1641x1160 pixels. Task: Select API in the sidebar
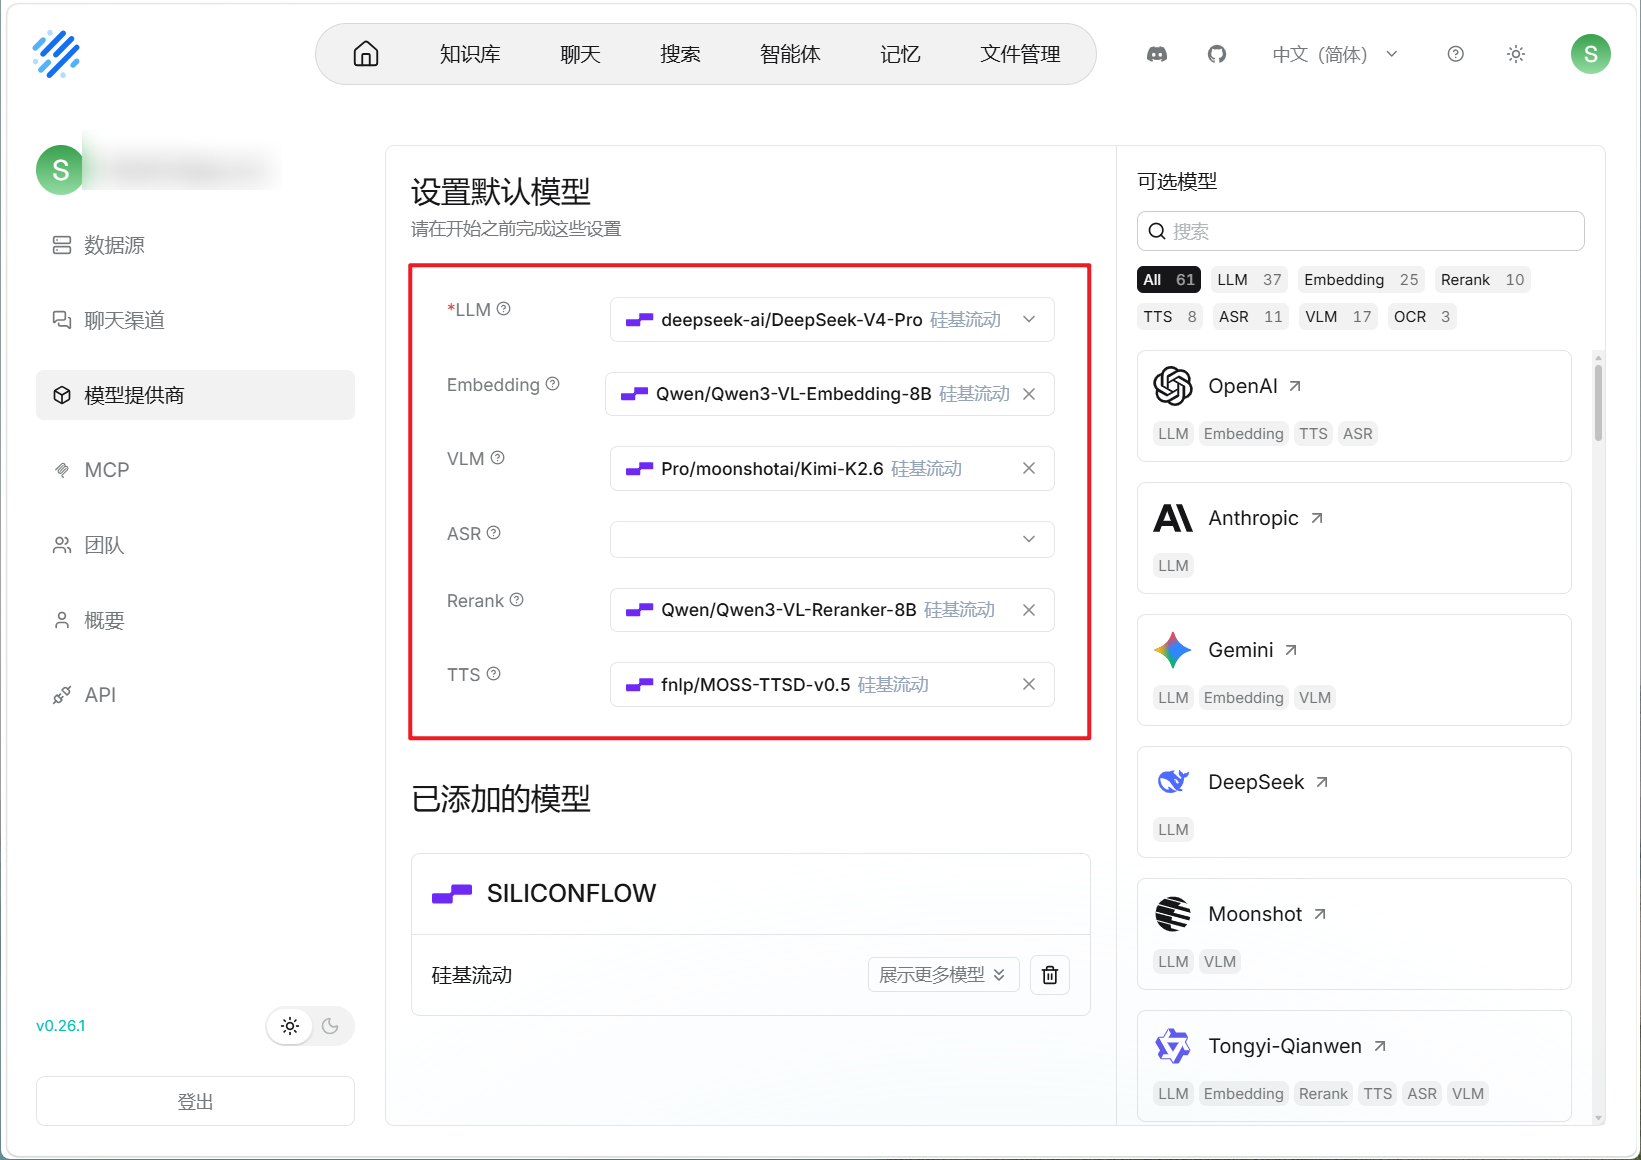pos(195,695)
